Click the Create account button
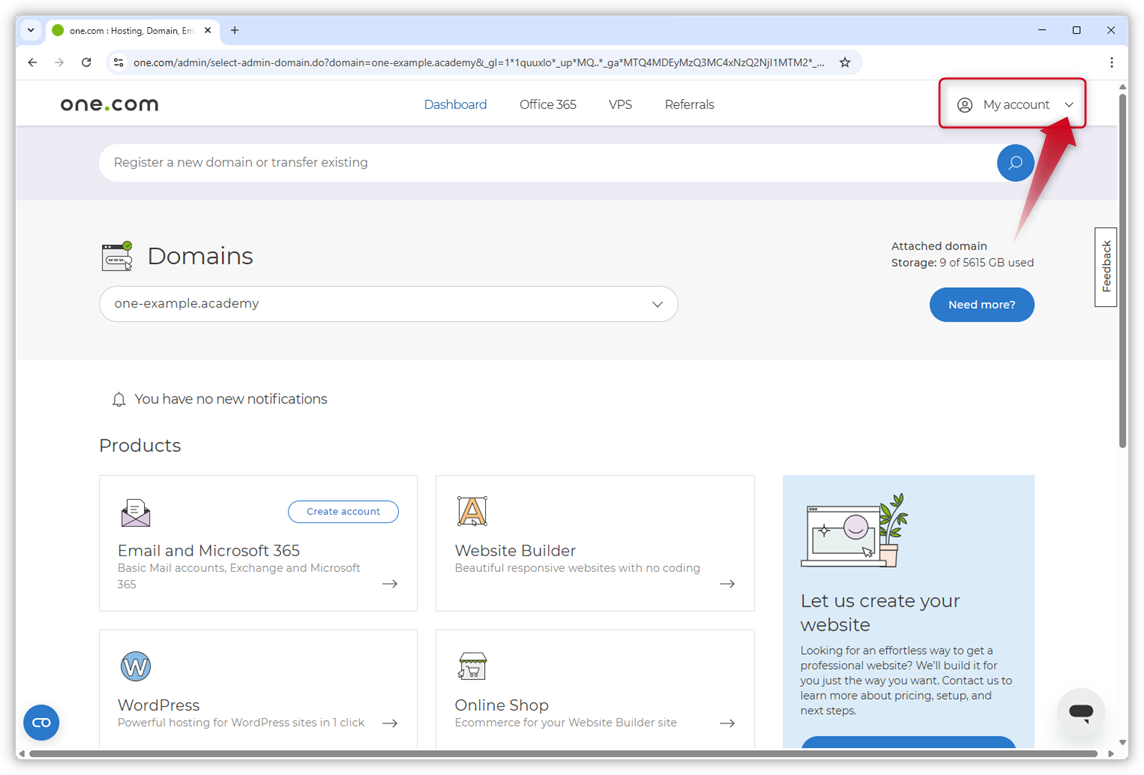 tap(343, 512)
